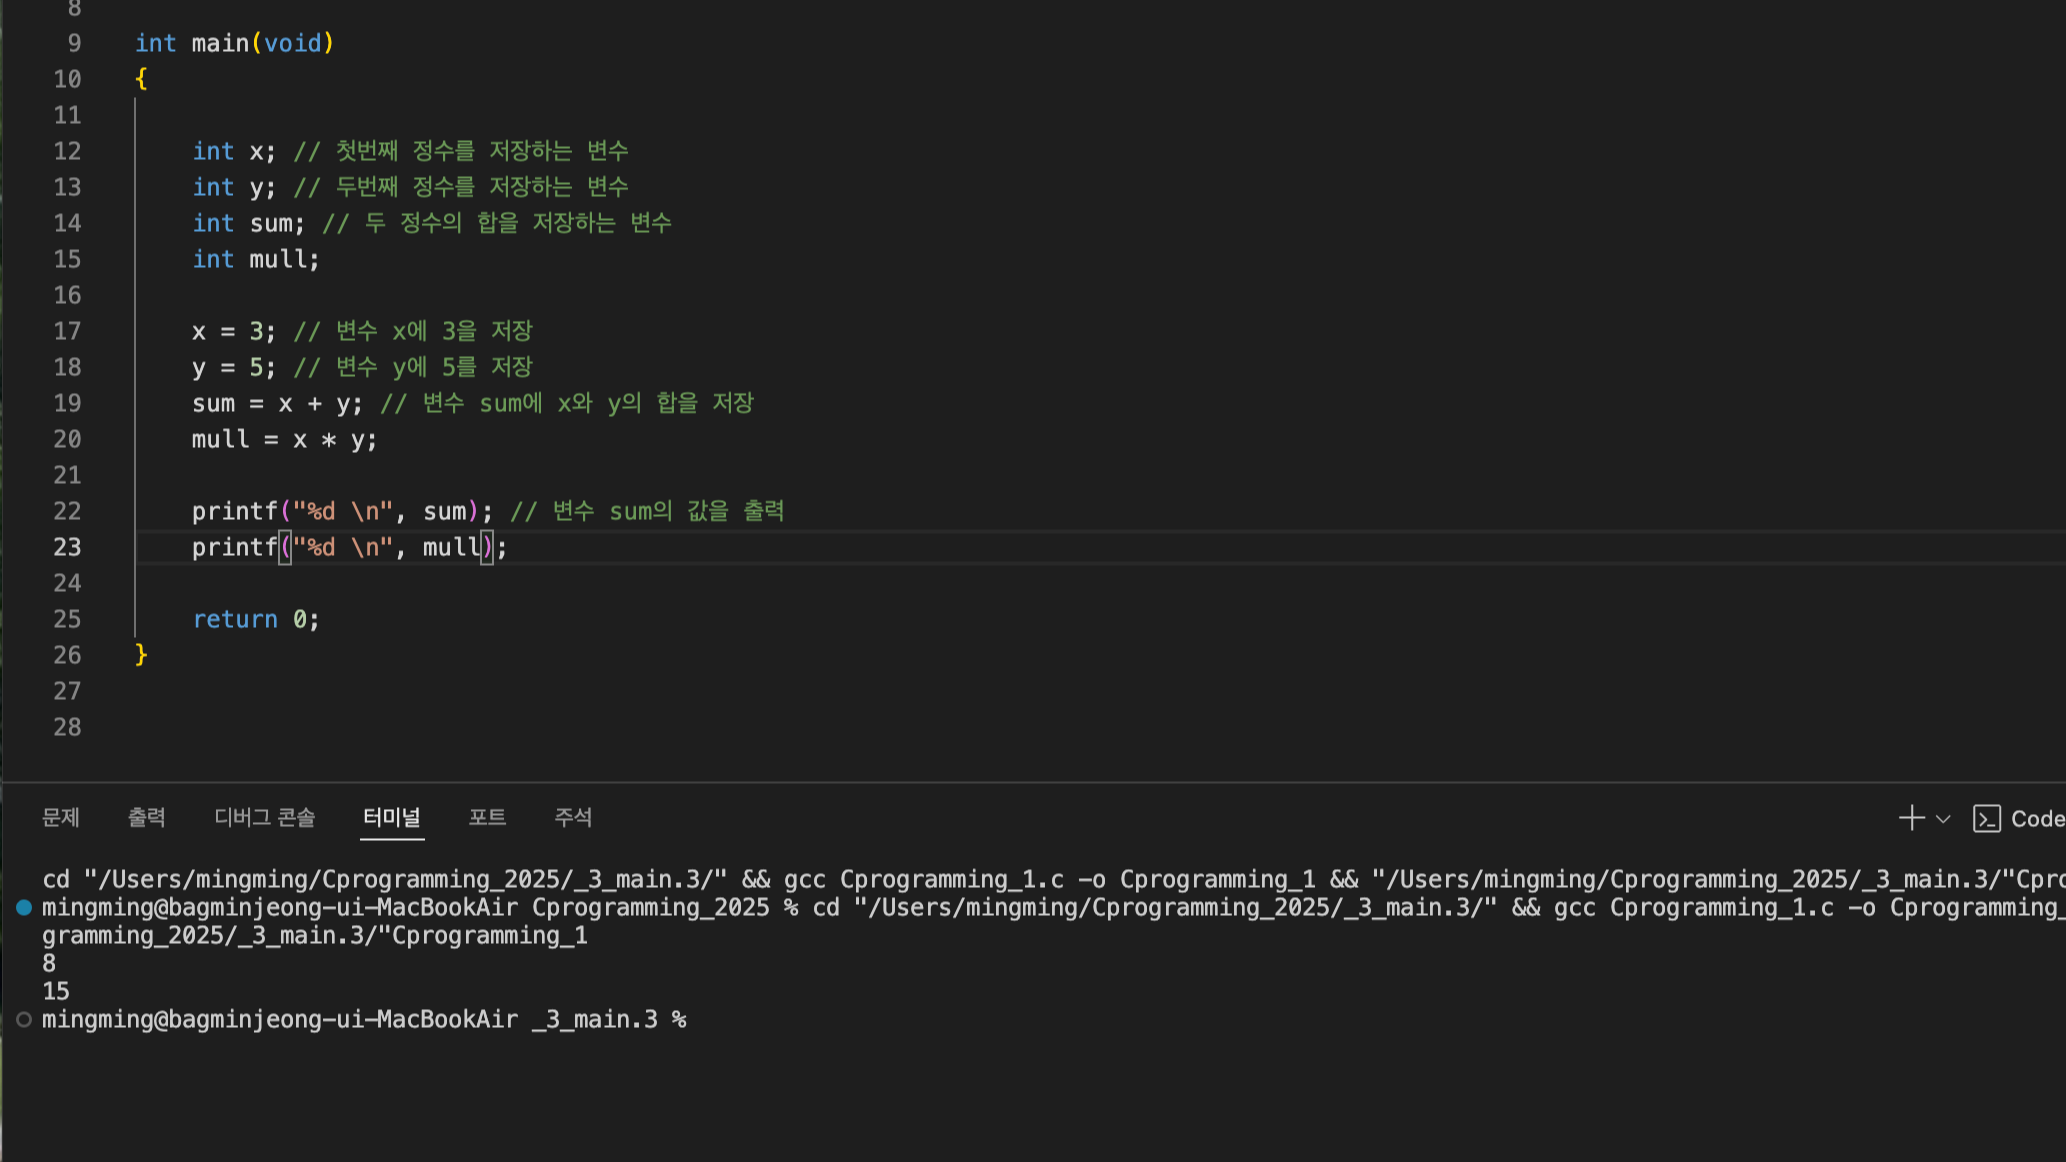Open the 디버그 콘솔 tab
This screenshot has height=1162, width=2066.
pyautogui.click(x=265, y=818)
